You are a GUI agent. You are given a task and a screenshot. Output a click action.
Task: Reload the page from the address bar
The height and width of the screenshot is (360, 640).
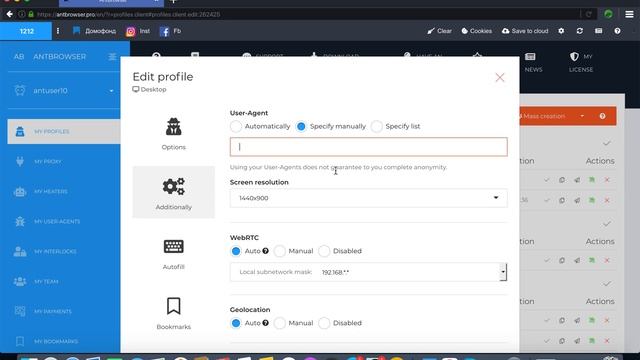(589, 14)
